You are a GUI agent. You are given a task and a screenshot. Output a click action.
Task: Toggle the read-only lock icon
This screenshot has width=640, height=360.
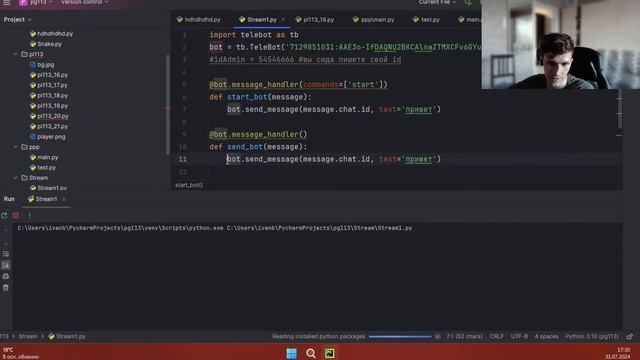[630, 336]
